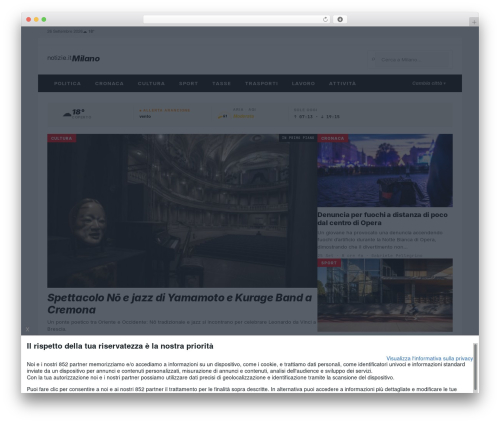Image resolution: width=500 pixels, height=423 pixels.
Task: Open the Trasporti menu item
Action: pyautogui.click(x=261, y=83)
